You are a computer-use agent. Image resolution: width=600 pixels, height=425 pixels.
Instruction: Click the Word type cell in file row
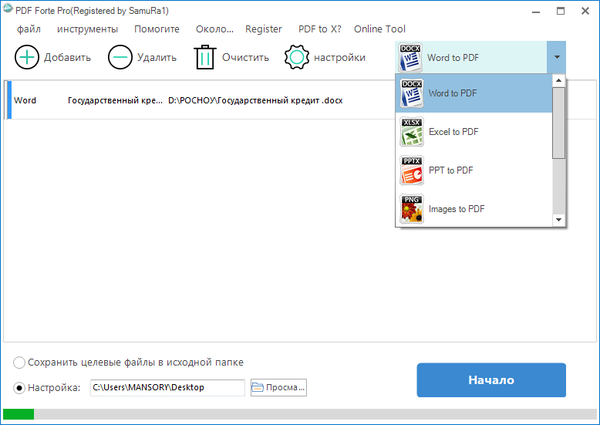[25, 101]
